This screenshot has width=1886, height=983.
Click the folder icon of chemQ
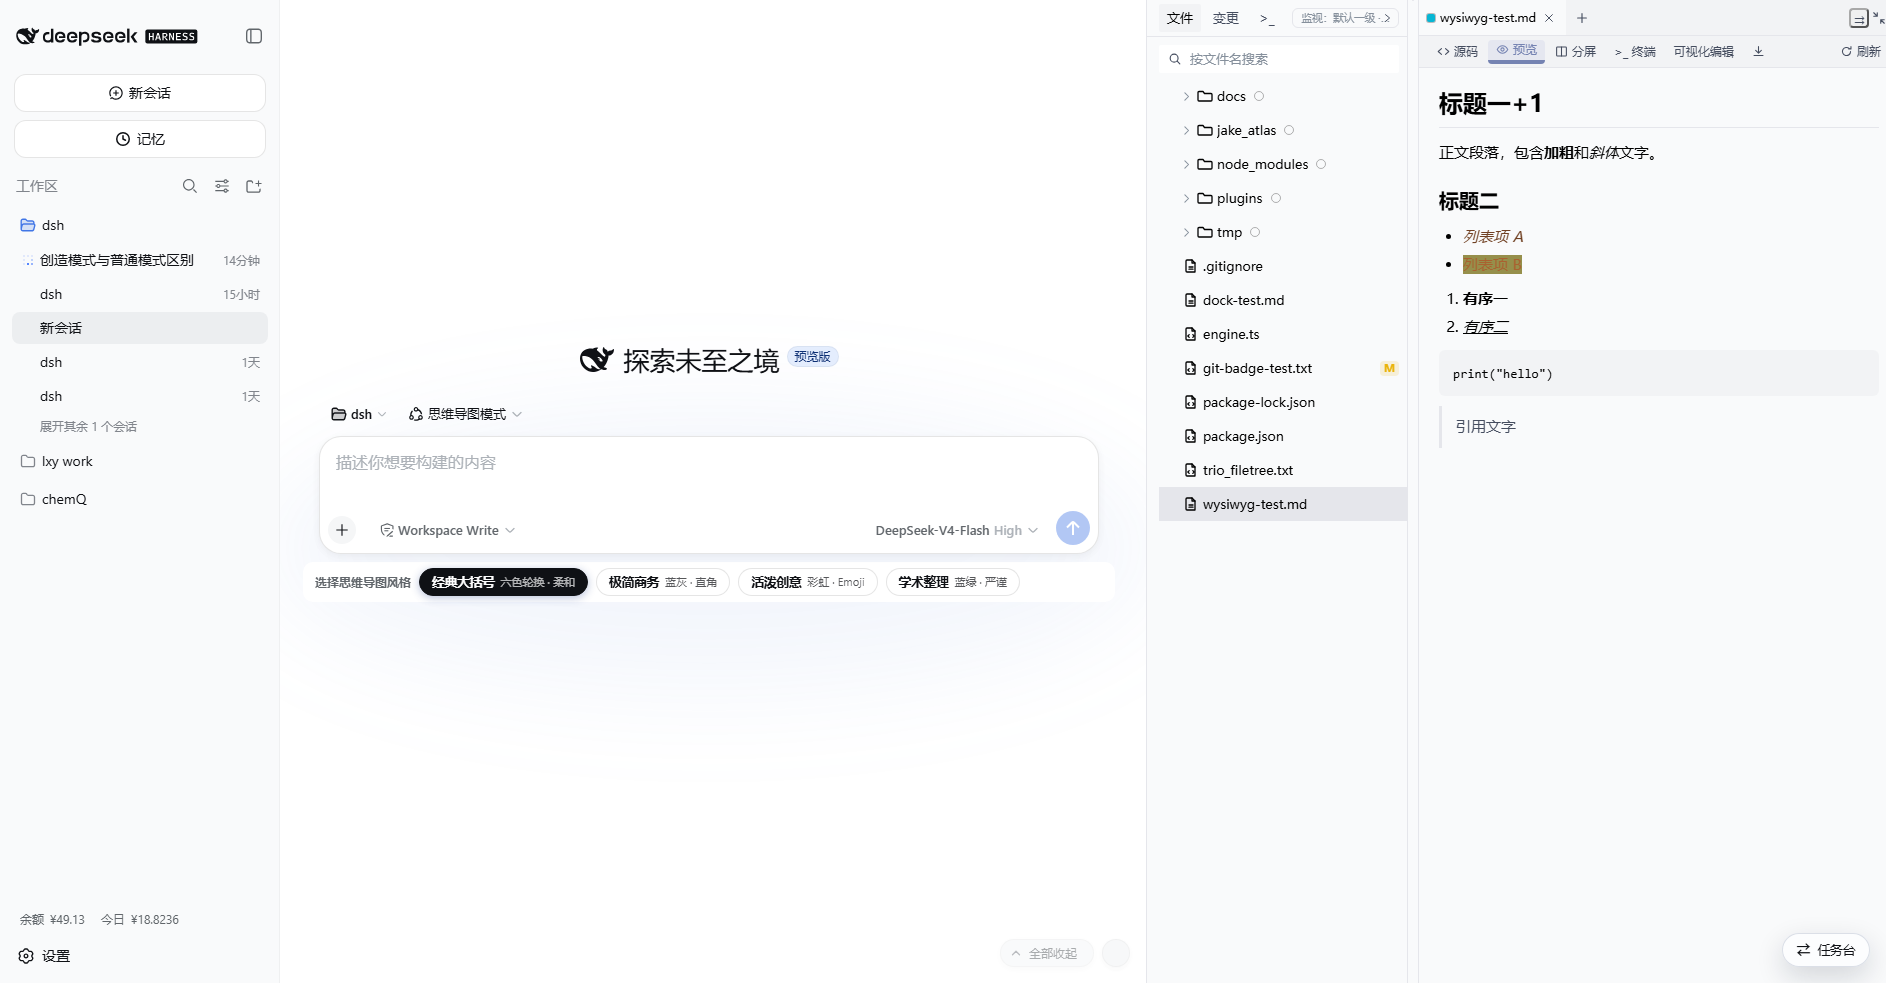[28, 499]
